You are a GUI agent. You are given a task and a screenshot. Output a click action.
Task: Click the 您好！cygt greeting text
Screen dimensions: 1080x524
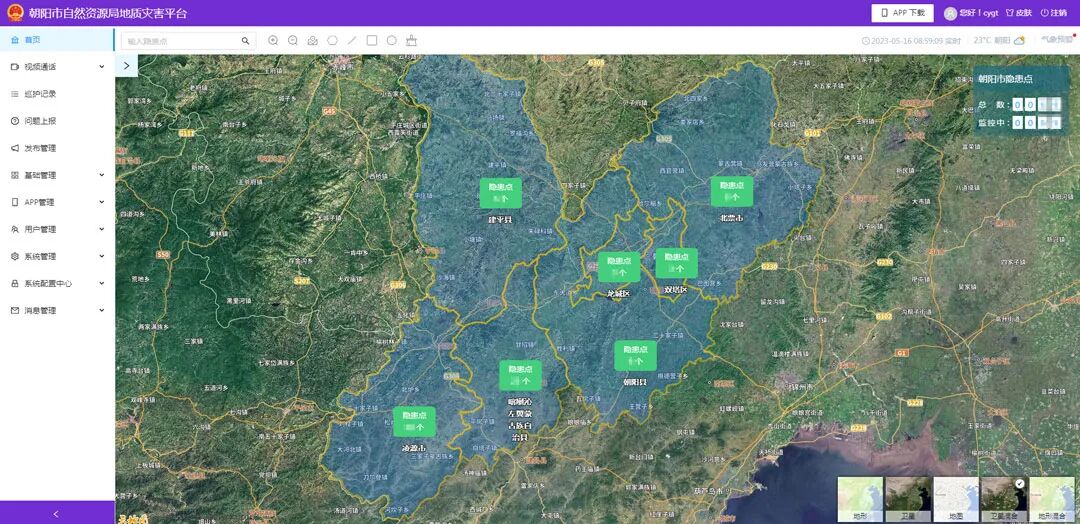[979, 13]
